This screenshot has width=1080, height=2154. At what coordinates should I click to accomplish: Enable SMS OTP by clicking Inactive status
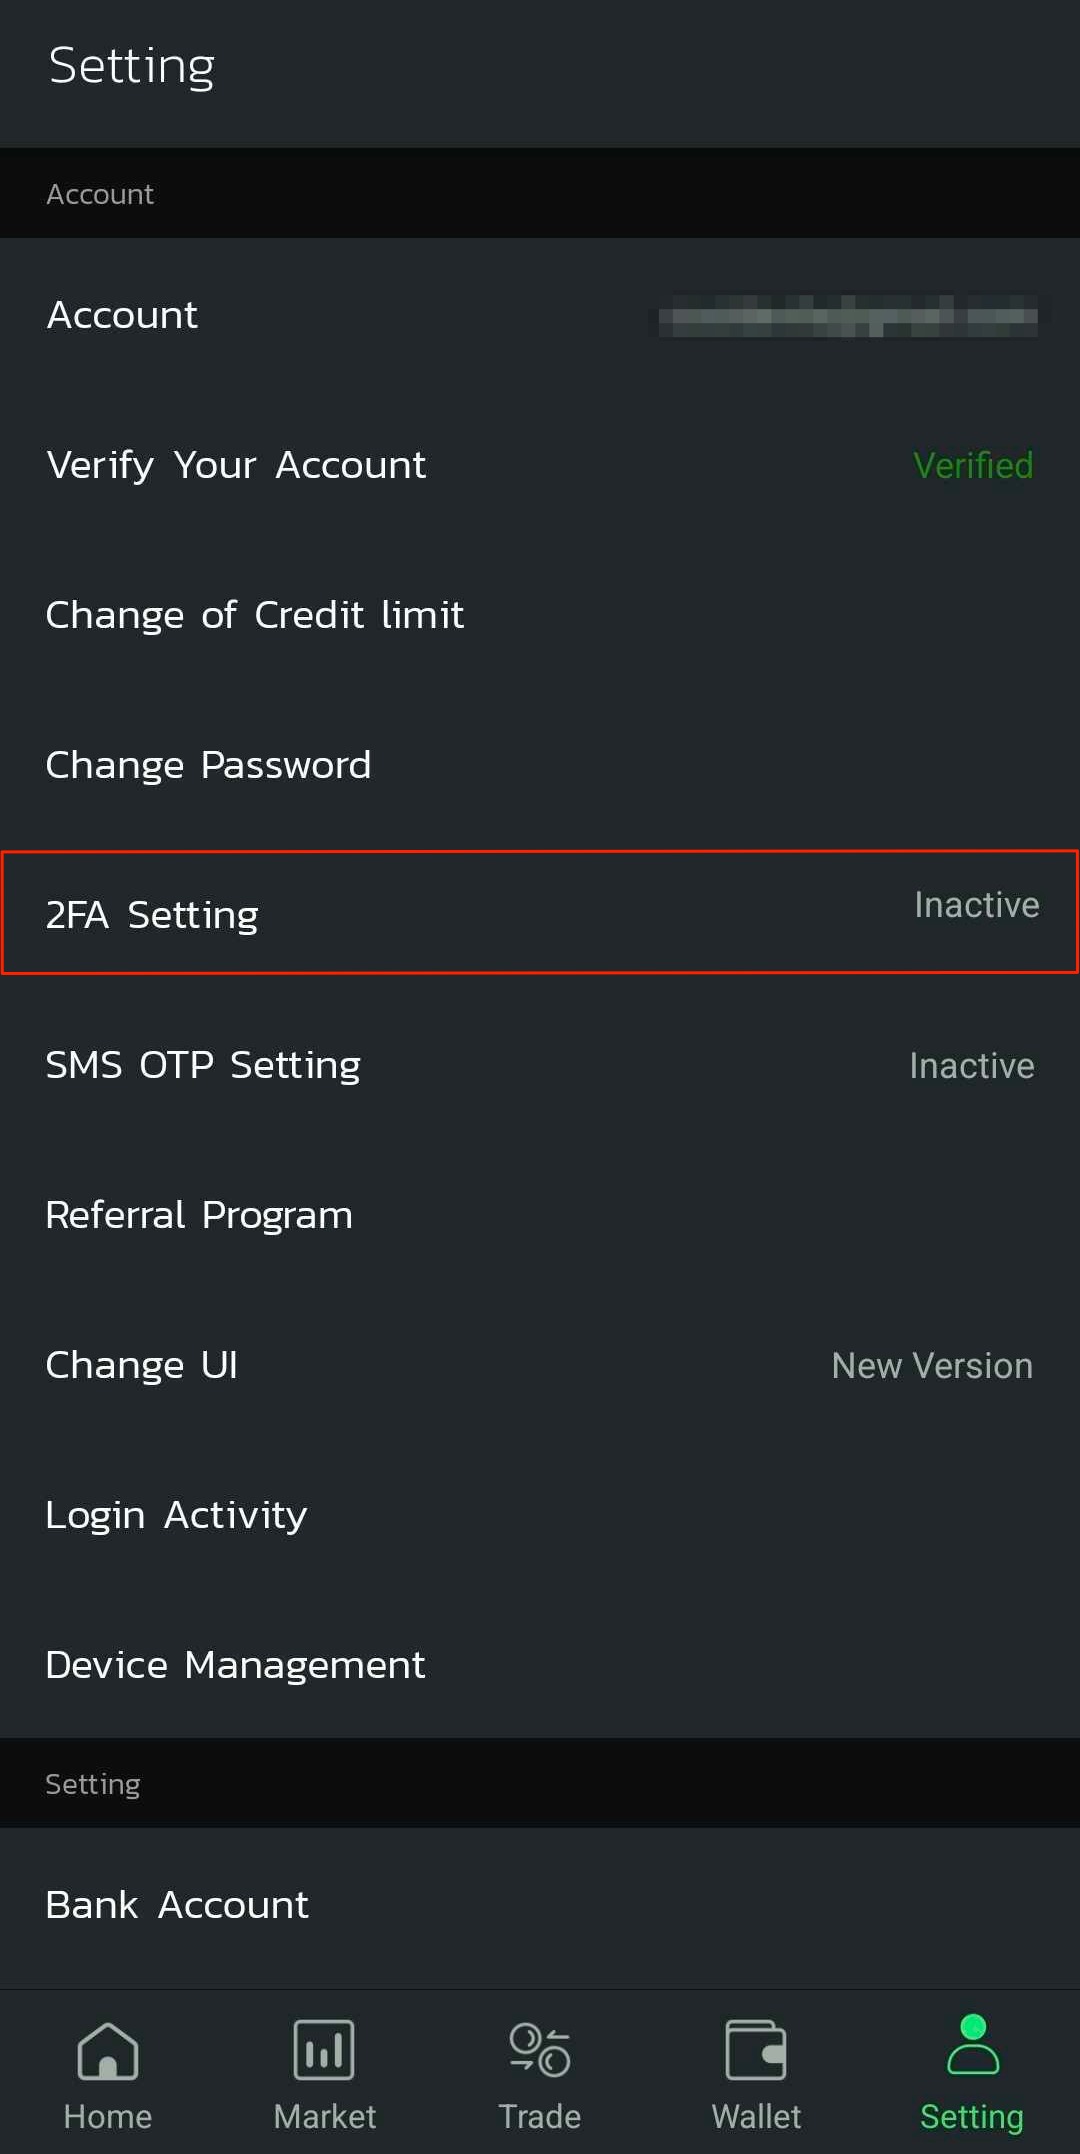click(x=971, y=1064)
